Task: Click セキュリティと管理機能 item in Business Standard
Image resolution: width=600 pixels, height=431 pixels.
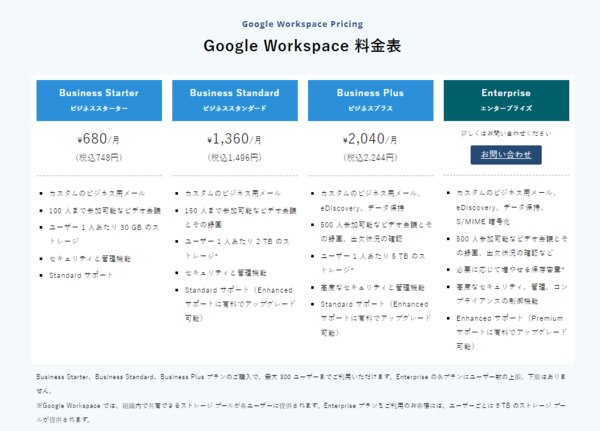Action: click(225, 273)
